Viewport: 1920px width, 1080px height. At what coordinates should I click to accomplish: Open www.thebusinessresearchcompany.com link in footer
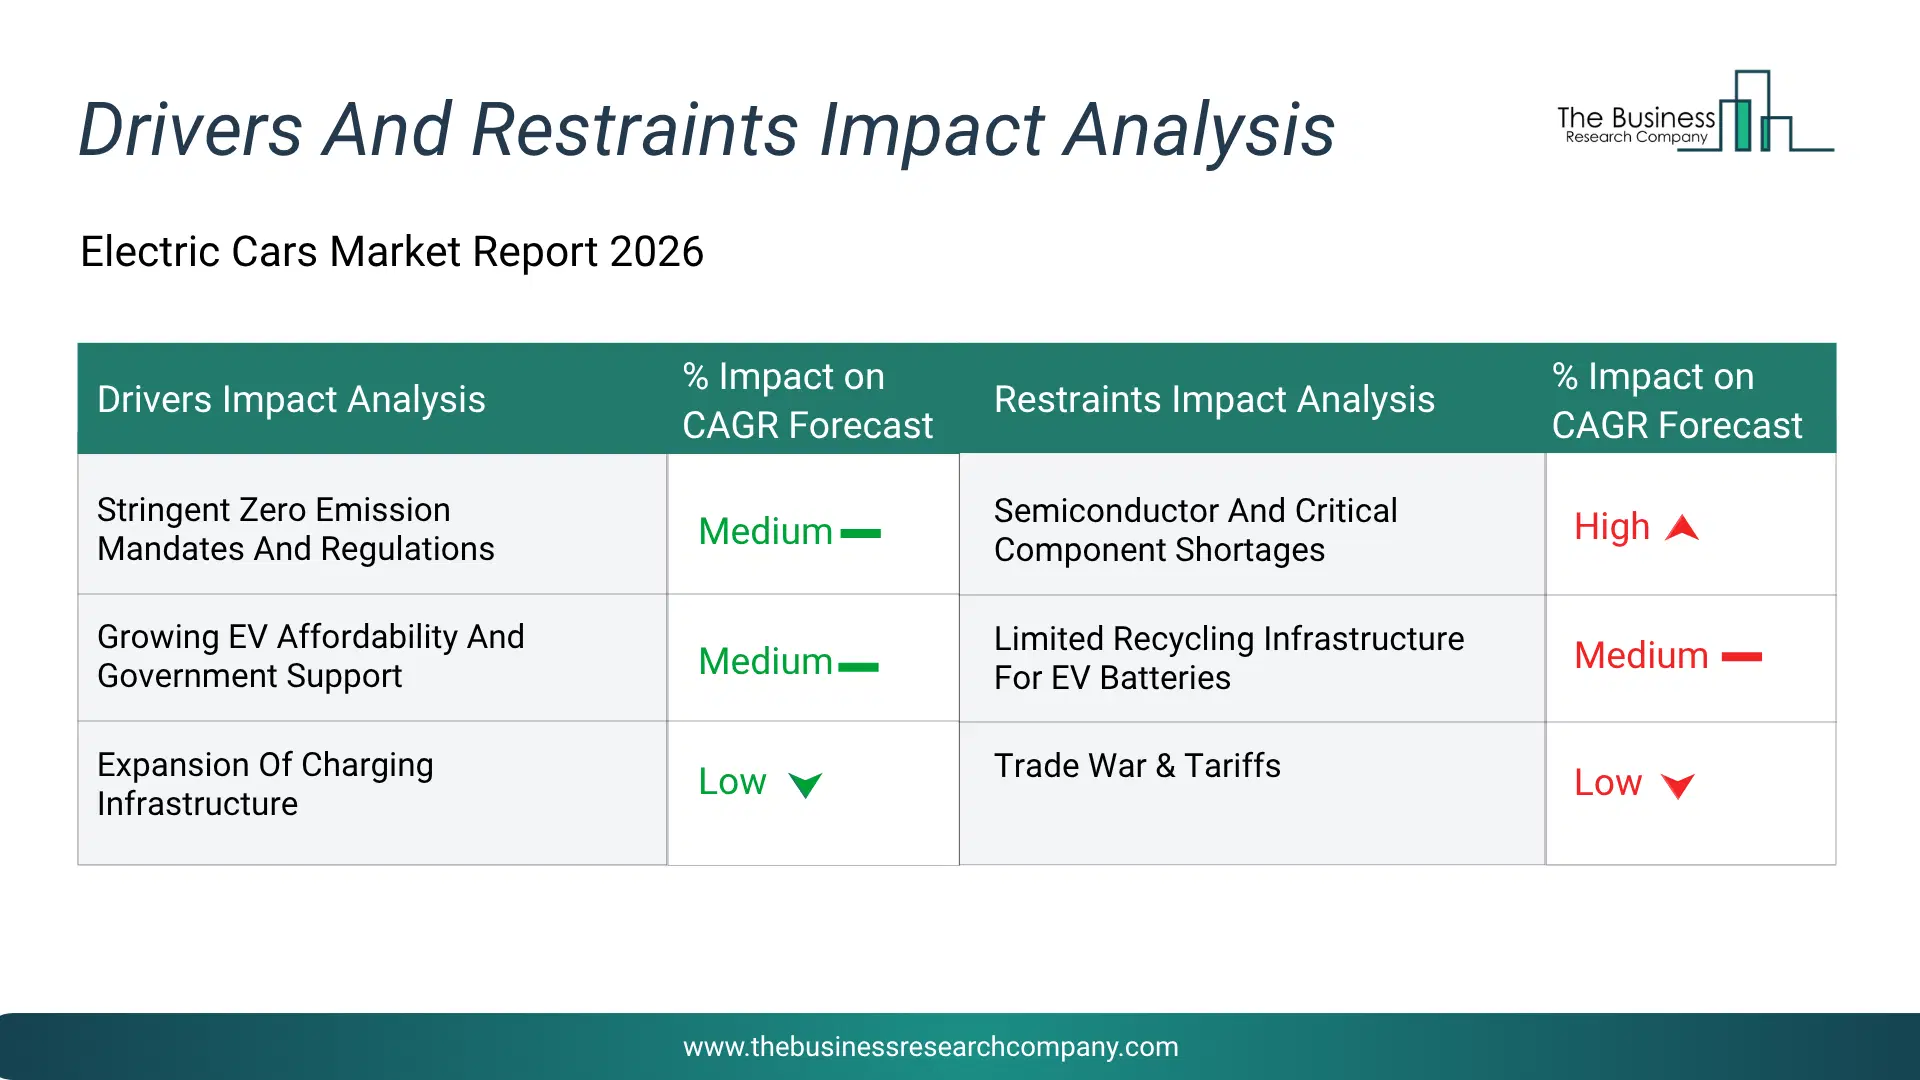click(x=931, y=1047)
